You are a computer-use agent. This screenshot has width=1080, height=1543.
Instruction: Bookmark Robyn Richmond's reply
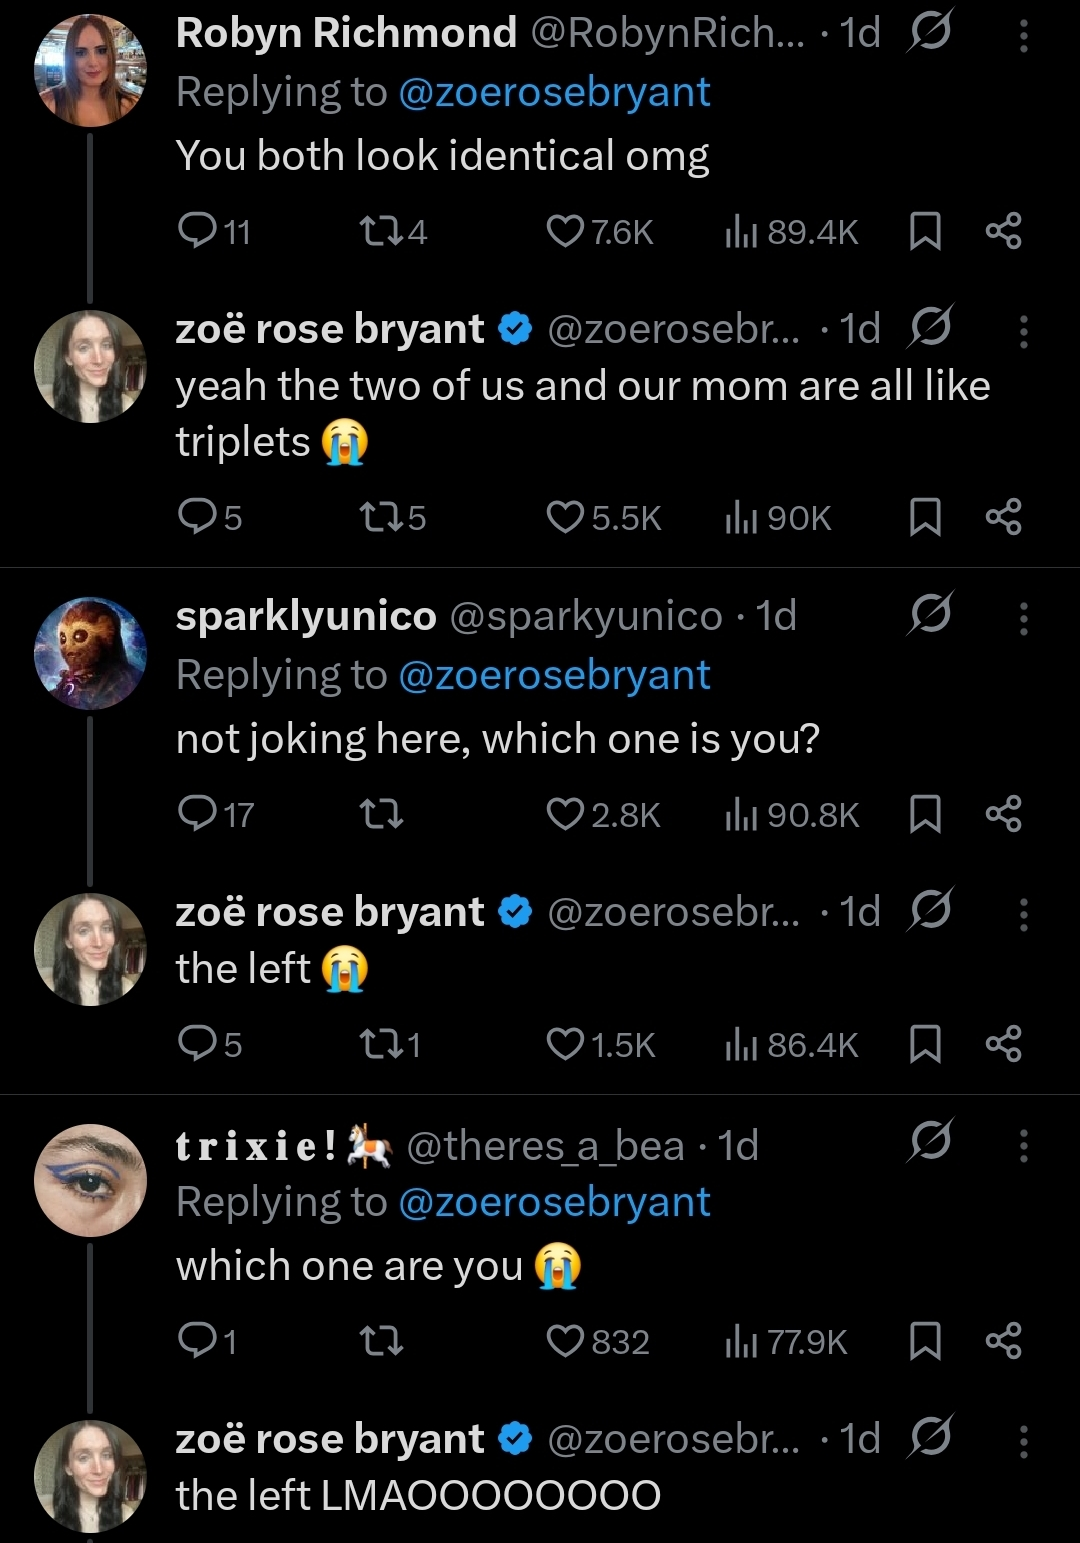tap(925, 232)
